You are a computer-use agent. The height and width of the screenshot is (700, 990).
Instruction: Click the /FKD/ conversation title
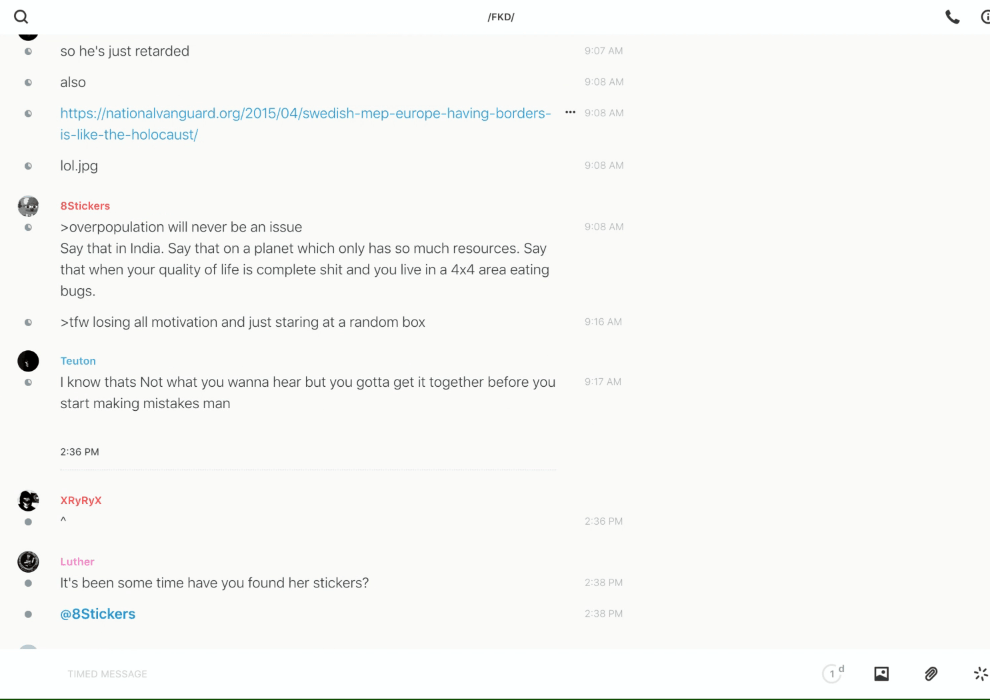501,17
